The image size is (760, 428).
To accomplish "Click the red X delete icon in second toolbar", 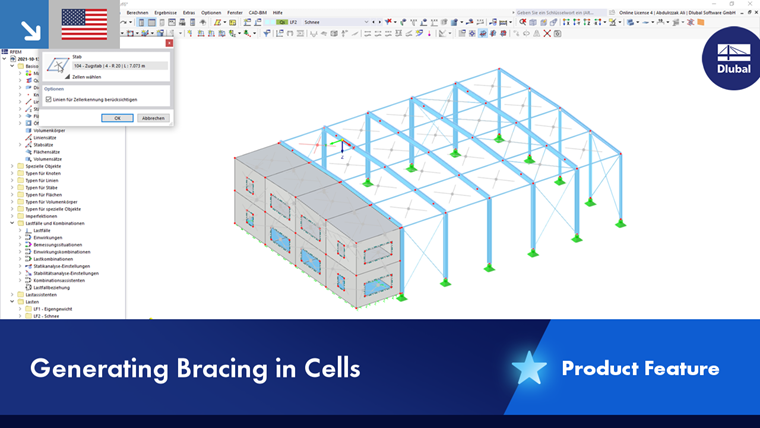I will 547,33.
